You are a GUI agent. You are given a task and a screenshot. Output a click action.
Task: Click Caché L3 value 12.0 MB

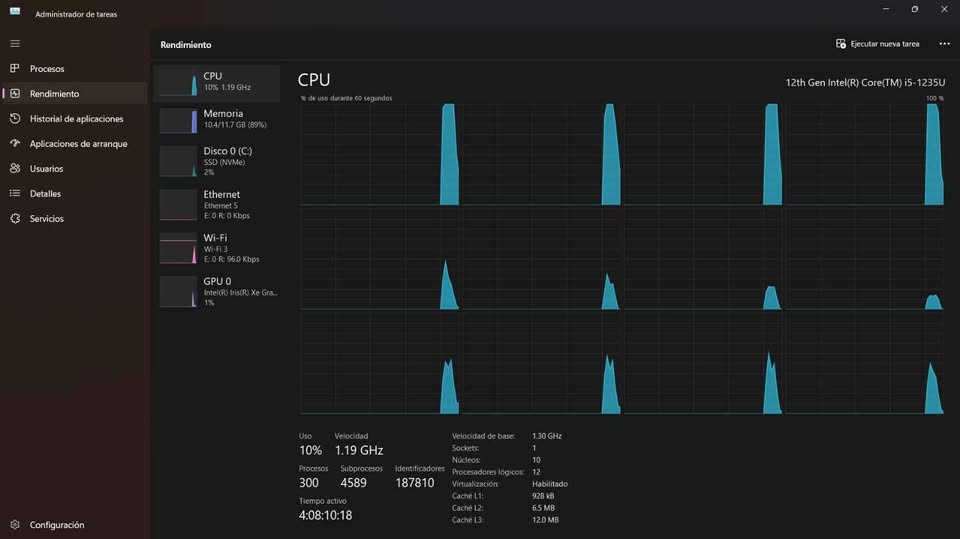[546, 519]
